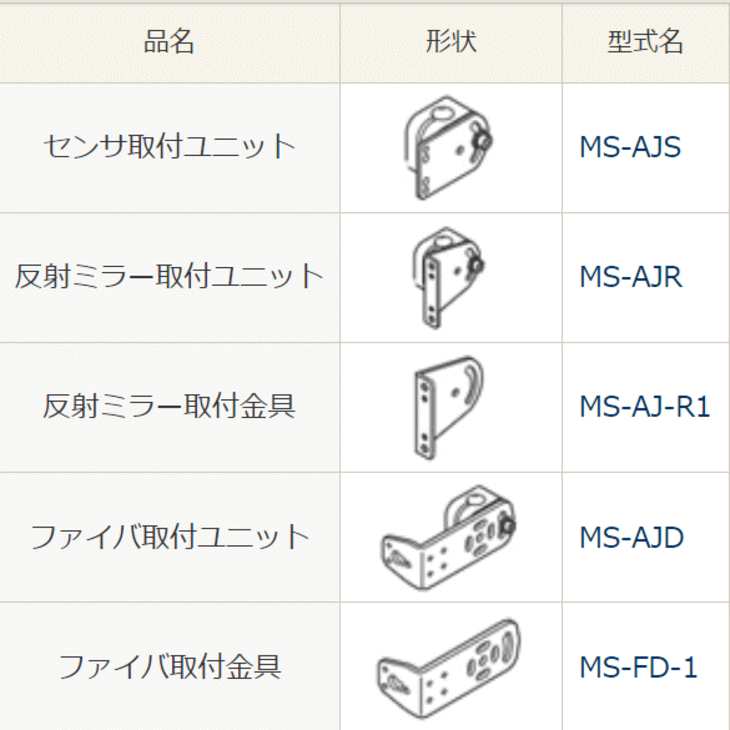Click the MS-AJD fiber unit drawing
This screenshot has width=730, height=730.
448,538
